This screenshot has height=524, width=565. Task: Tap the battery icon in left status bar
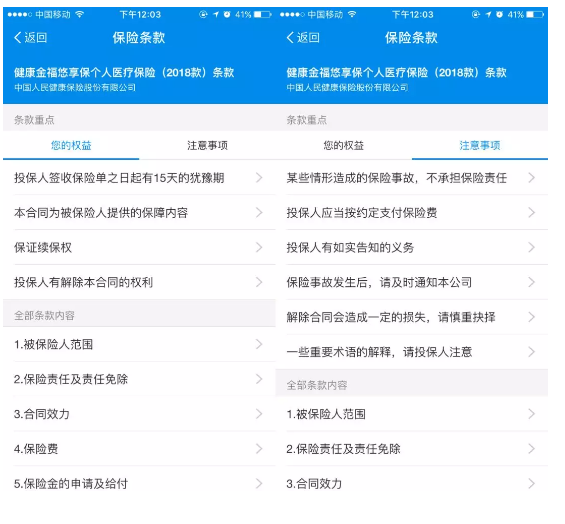click(x=262, y=15)
